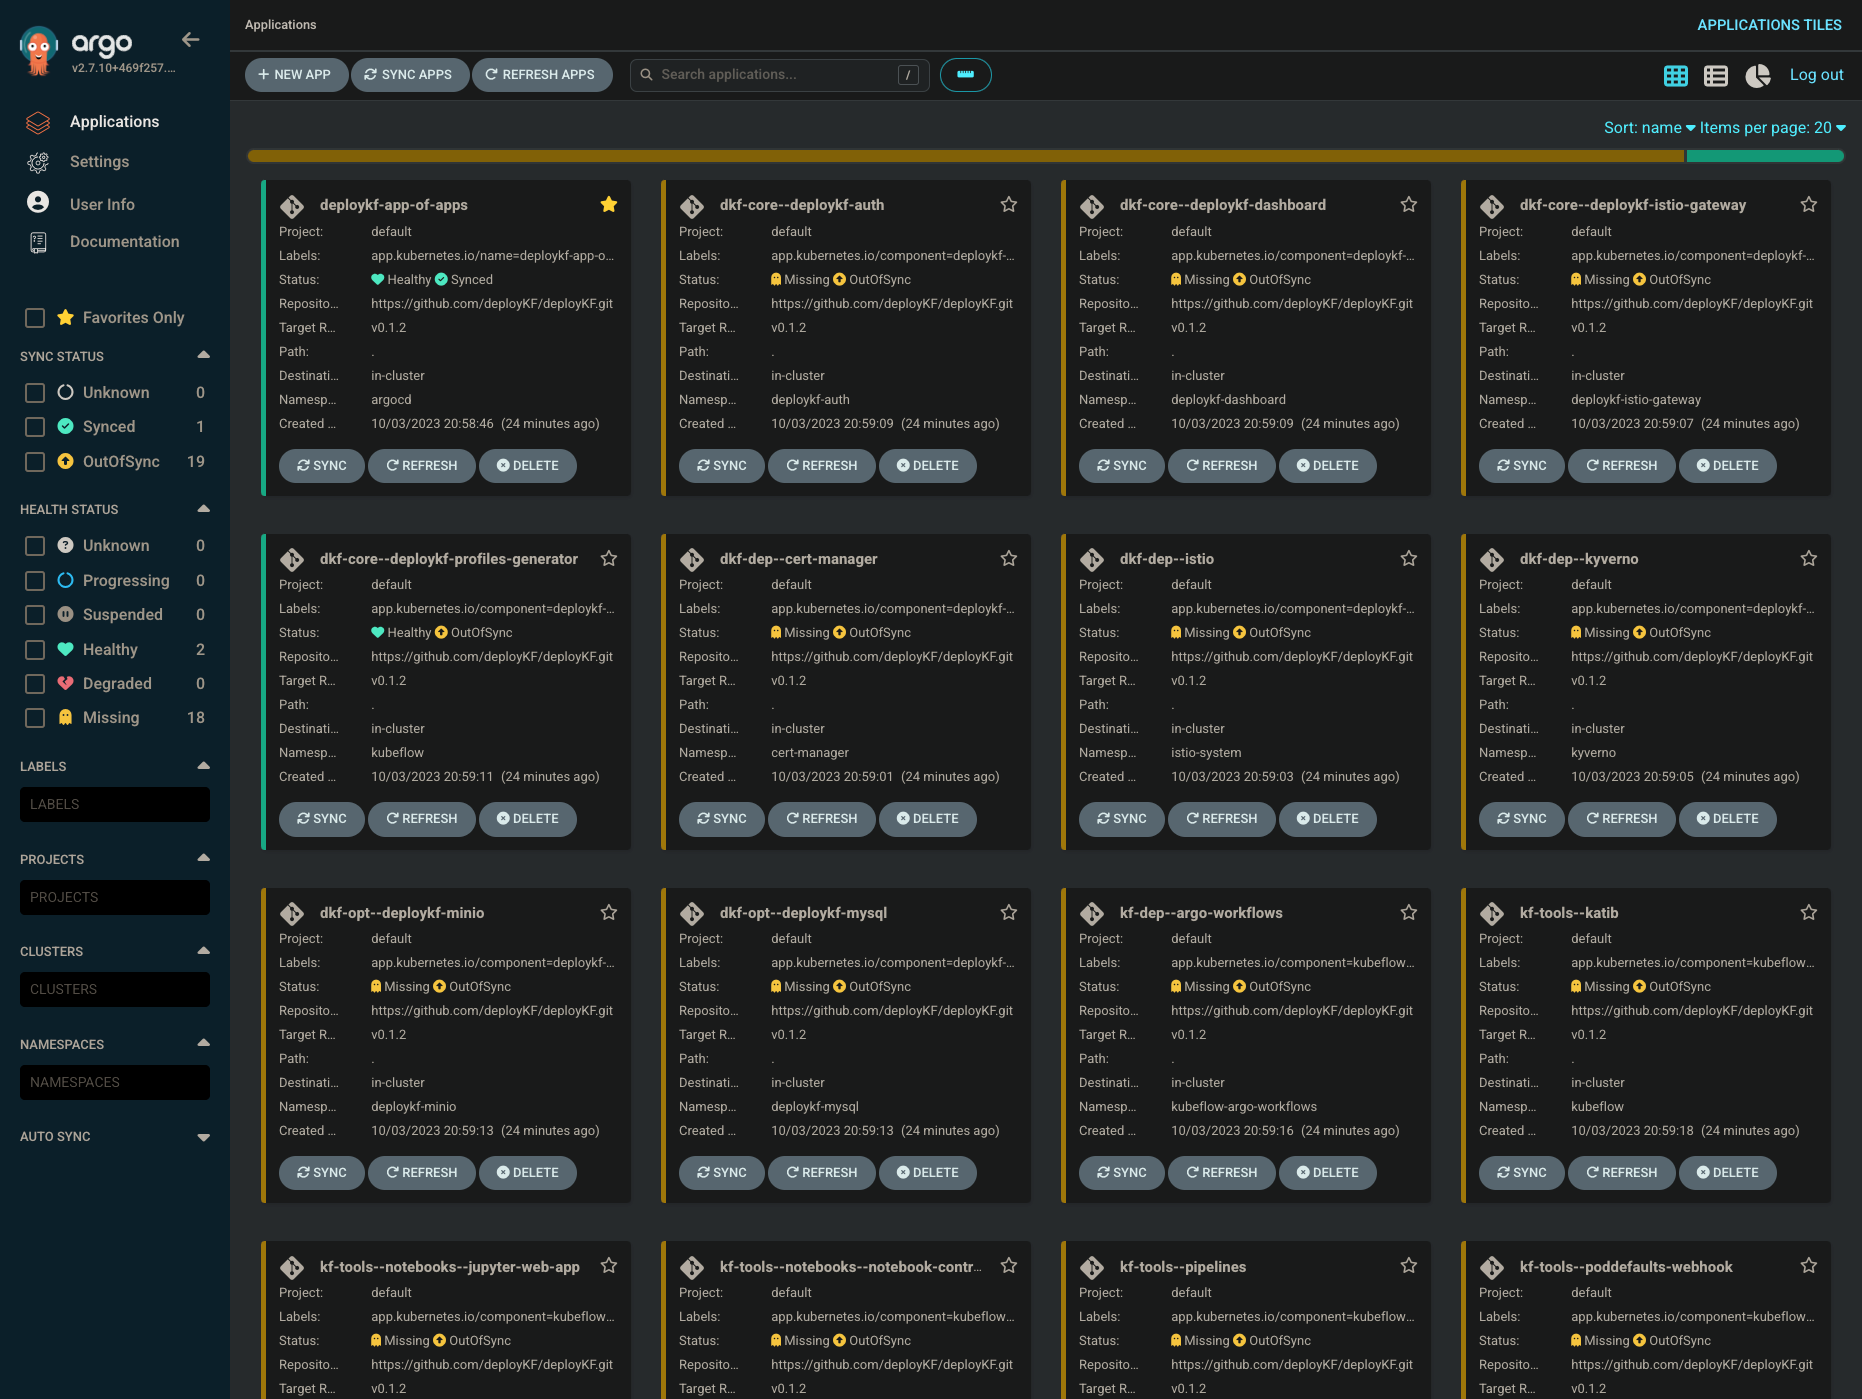1862x1399 pixels.
Task: Star the dkf-opt--deploykf-mysql application
Action: coord(1009,913)
